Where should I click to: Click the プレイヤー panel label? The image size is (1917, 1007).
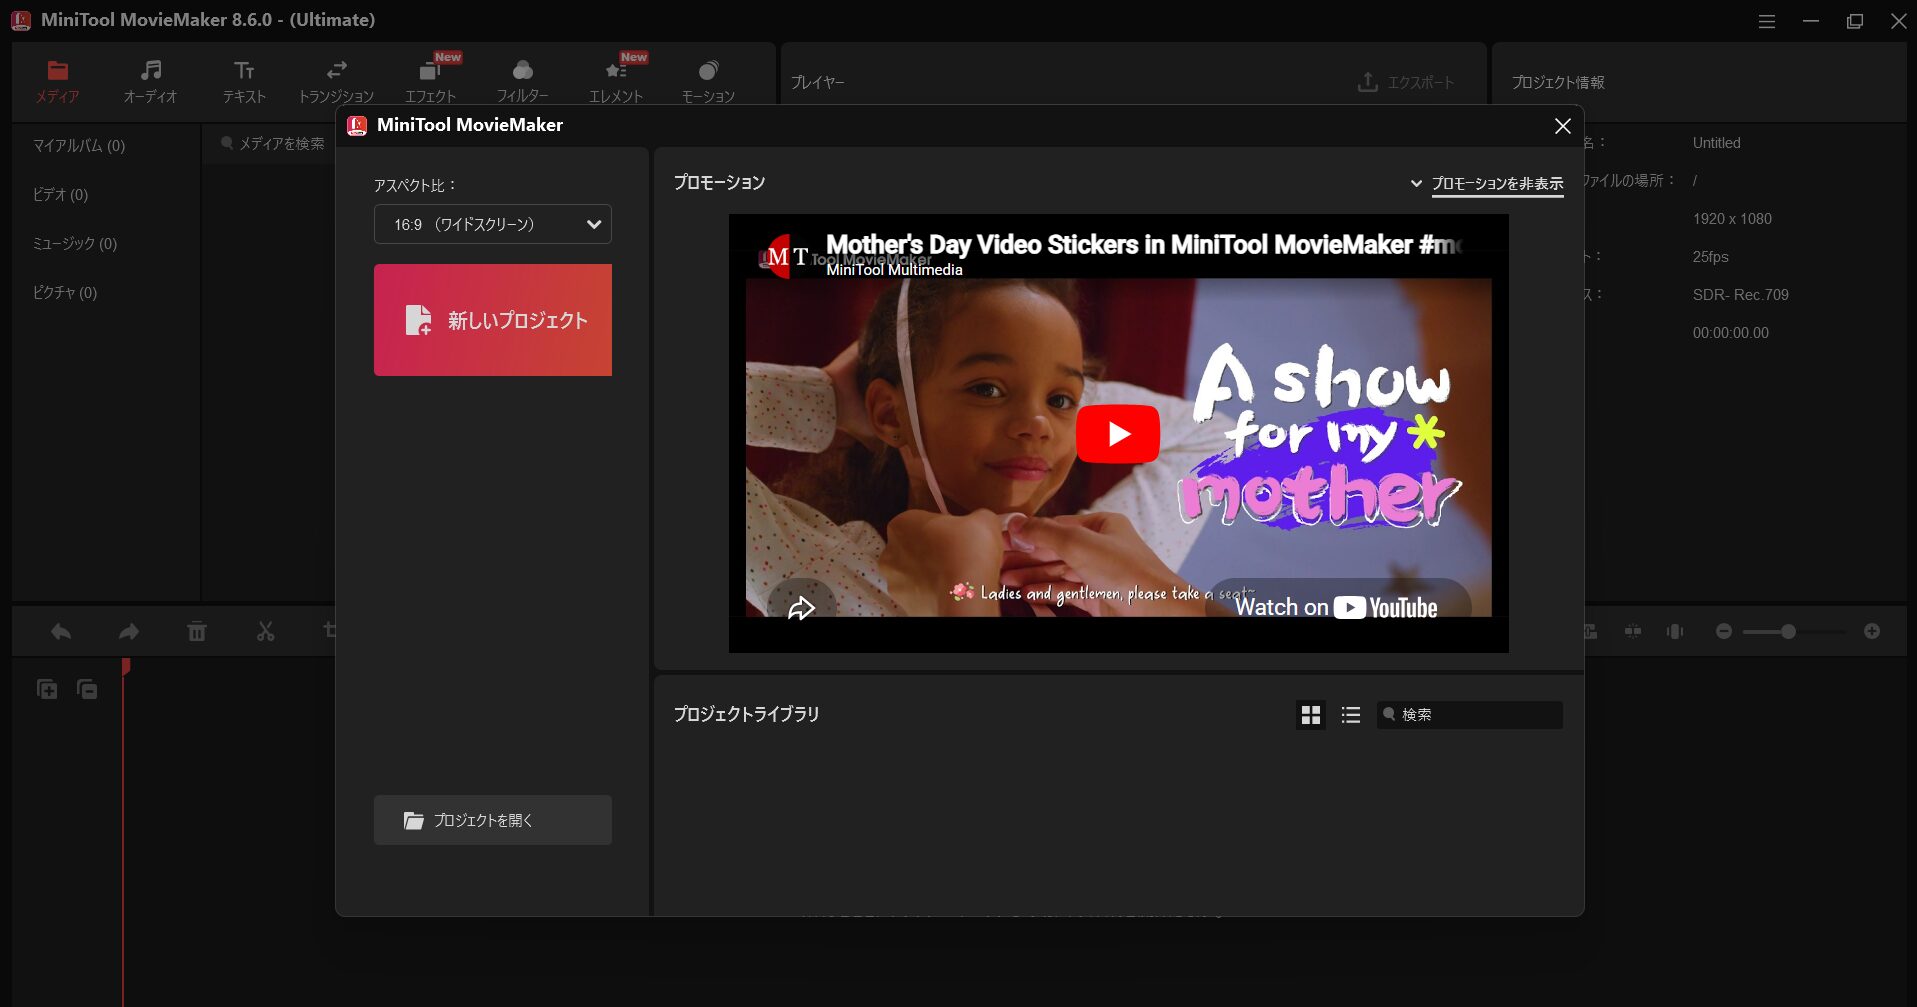(818, 82)
